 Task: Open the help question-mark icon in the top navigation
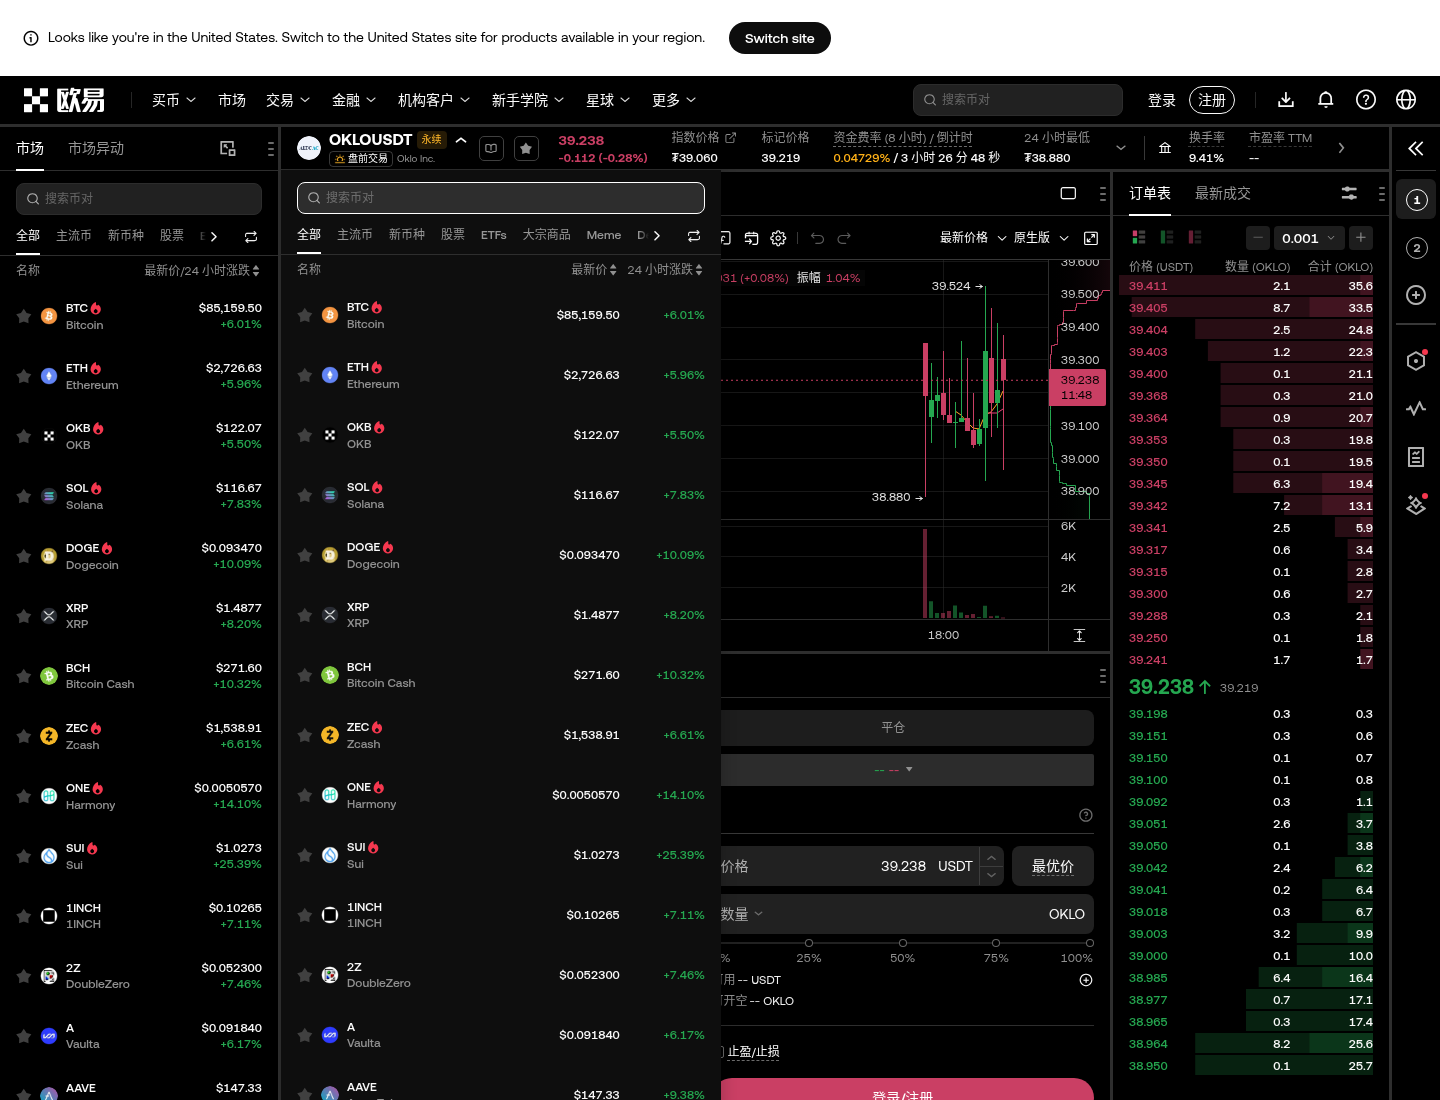point(1366,99)
